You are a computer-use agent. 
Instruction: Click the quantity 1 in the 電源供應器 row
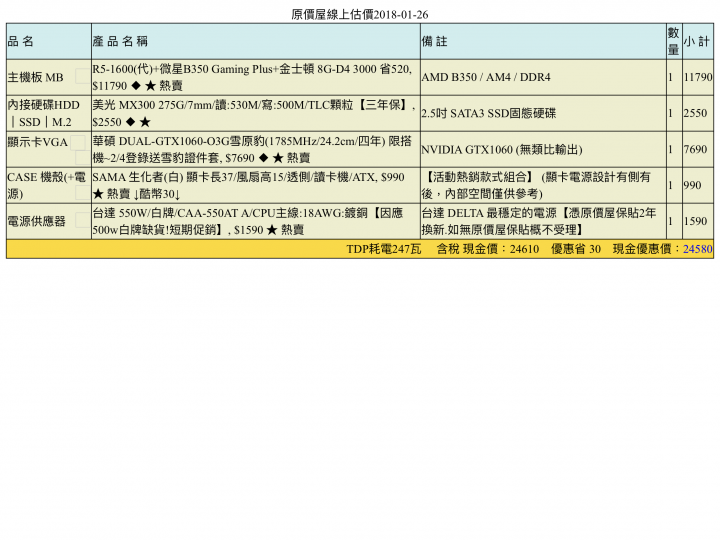(670, 221)
